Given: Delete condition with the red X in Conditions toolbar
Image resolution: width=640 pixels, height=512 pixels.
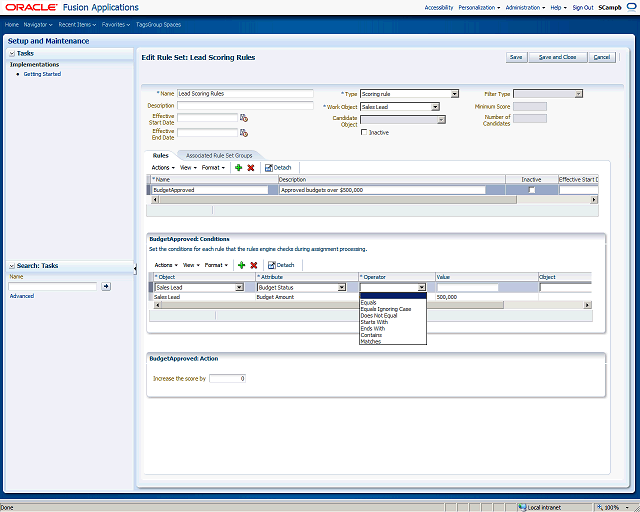Looking at the screenshot, I should tap(253, 265).
